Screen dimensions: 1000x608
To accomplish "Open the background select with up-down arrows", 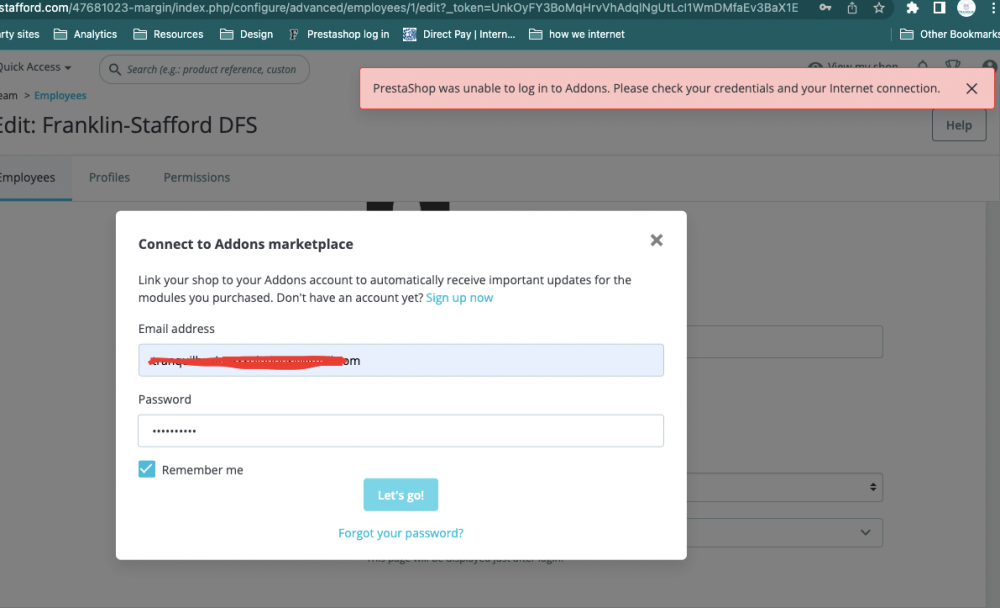I will click(x=785, y=487).
